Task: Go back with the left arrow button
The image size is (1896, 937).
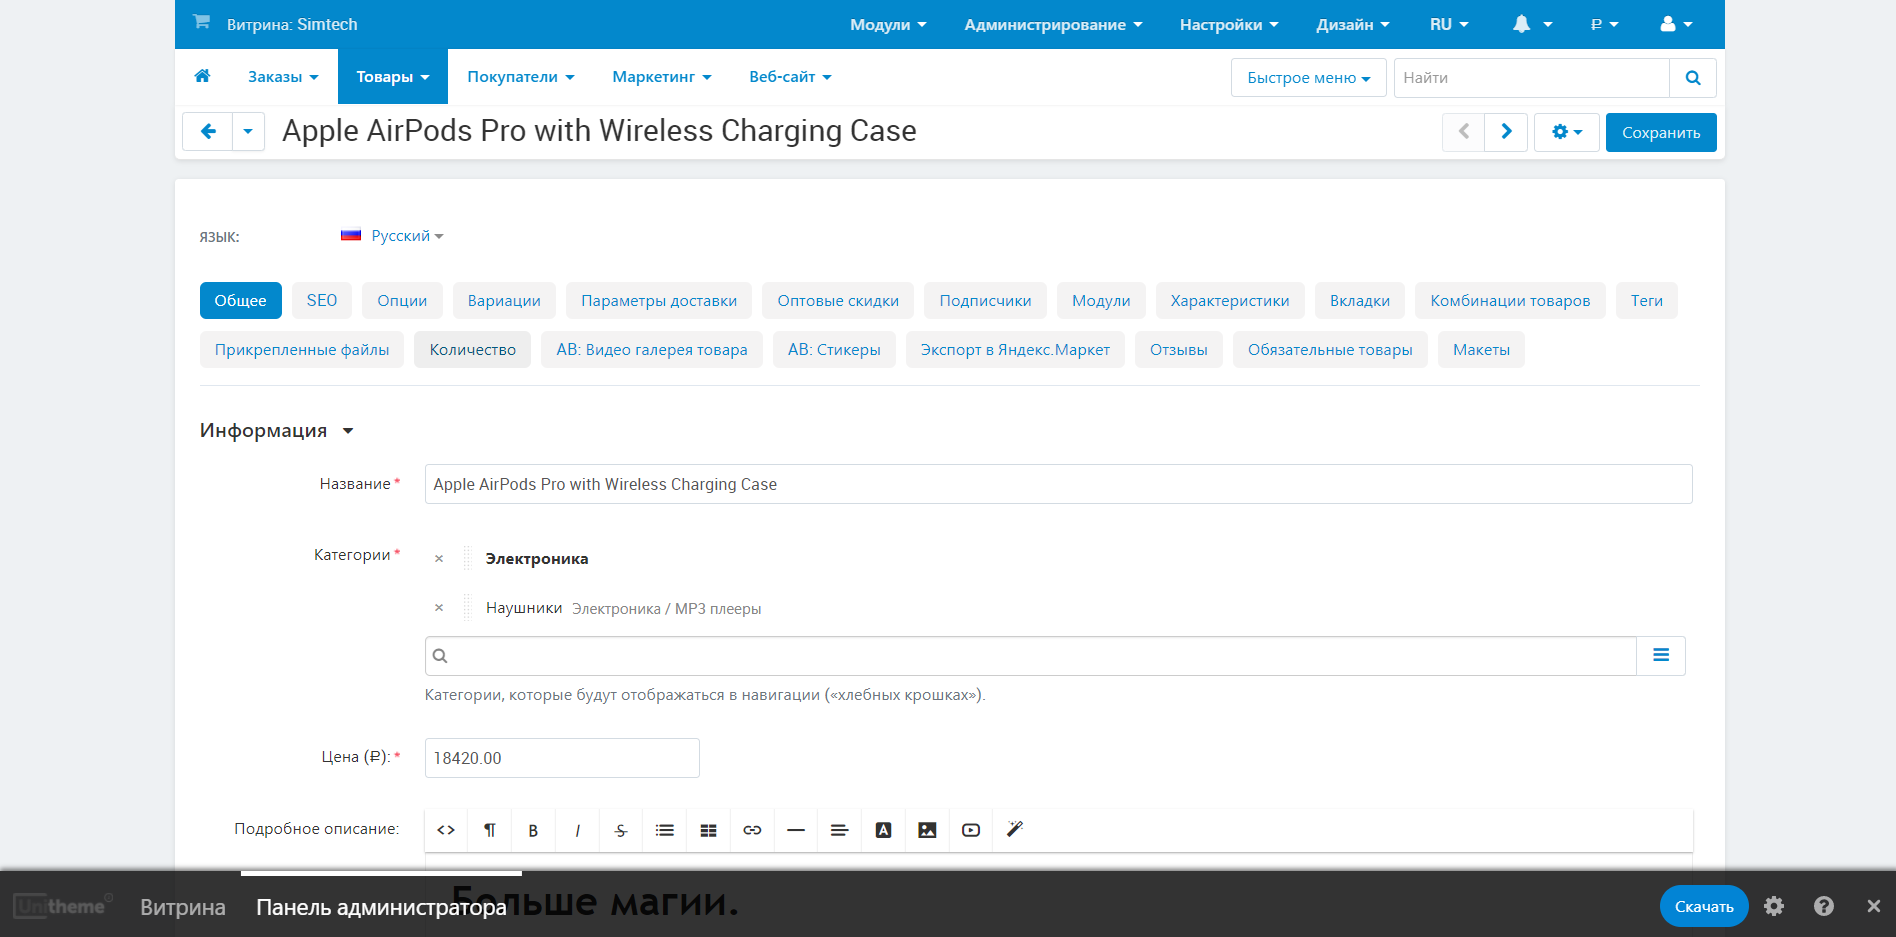Action: tap(208, 131)
